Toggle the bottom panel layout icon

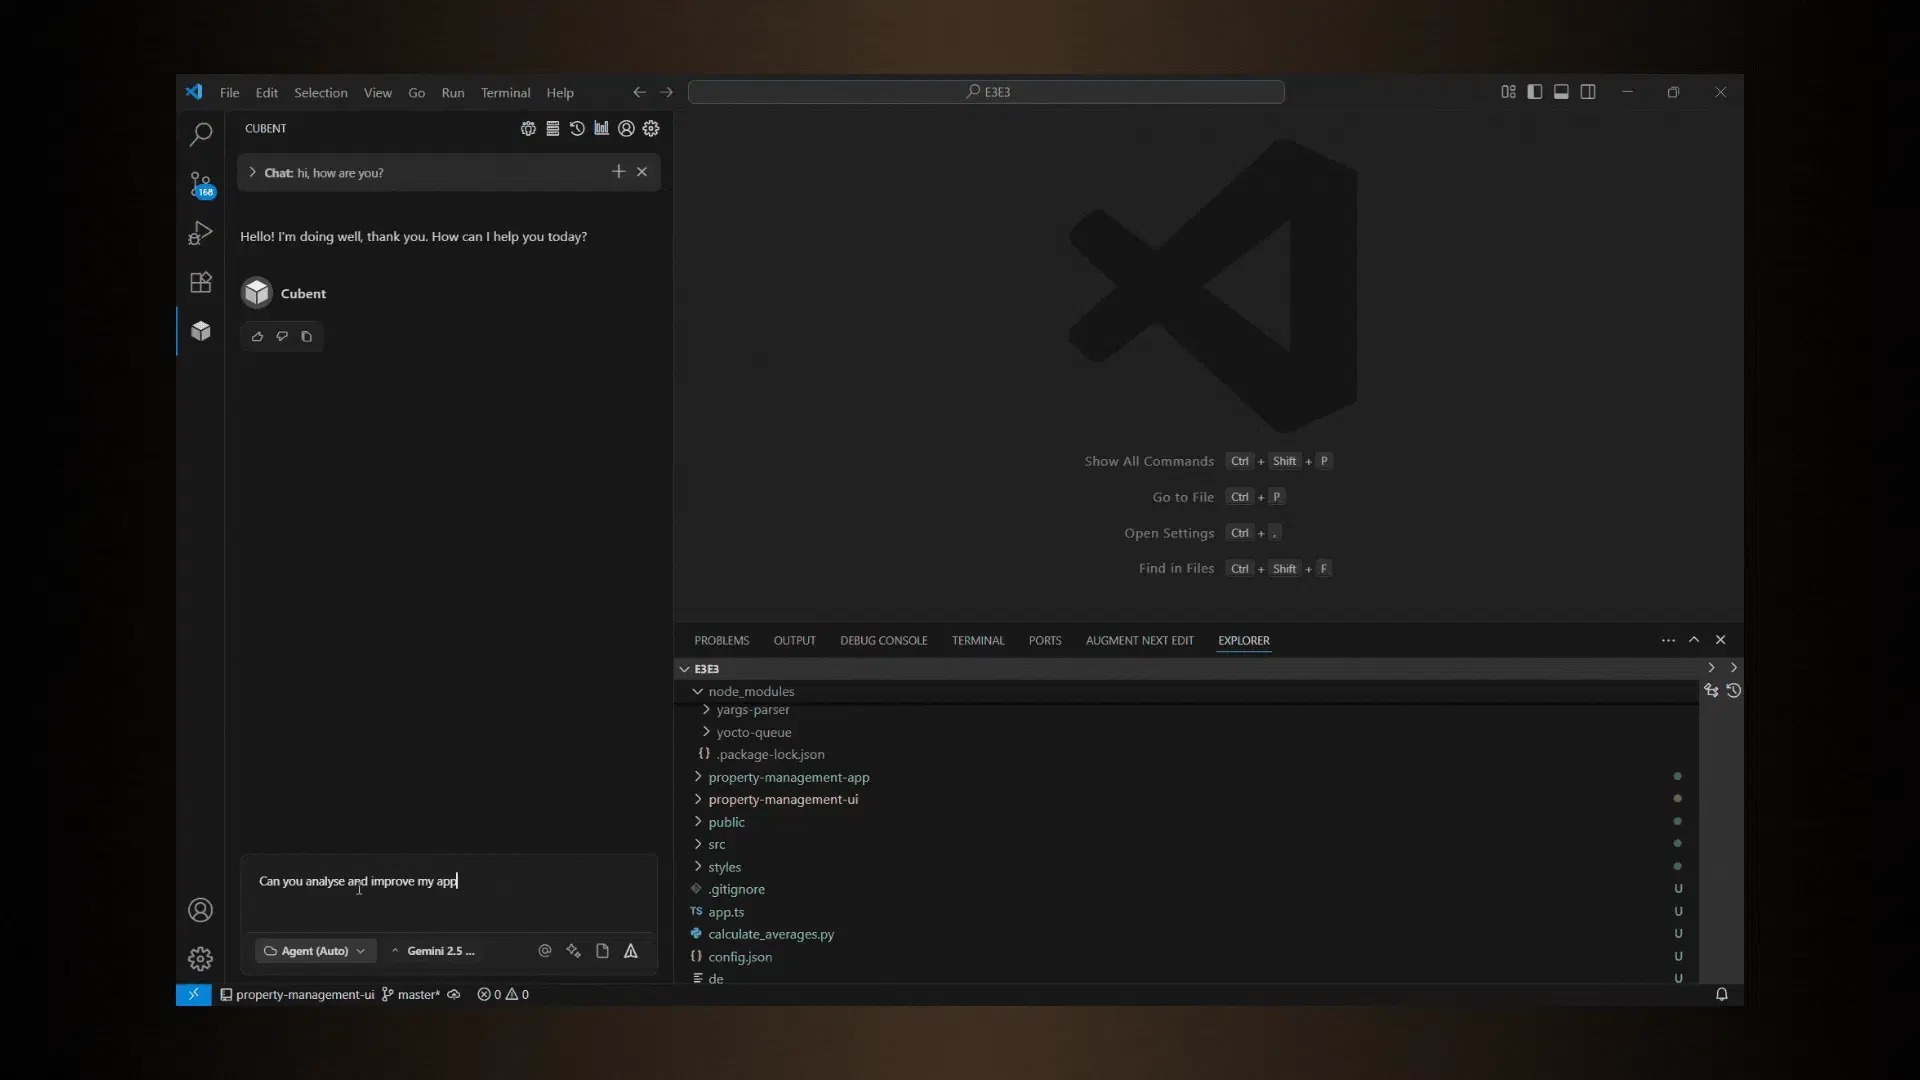1561,92
